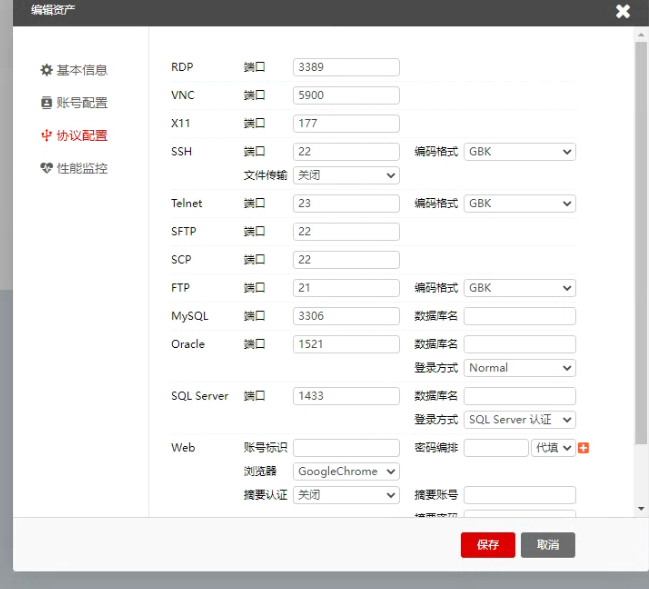Click the account icon beside 账号配置
Viewport: 649px width, 589px height.
click(46, 103)
